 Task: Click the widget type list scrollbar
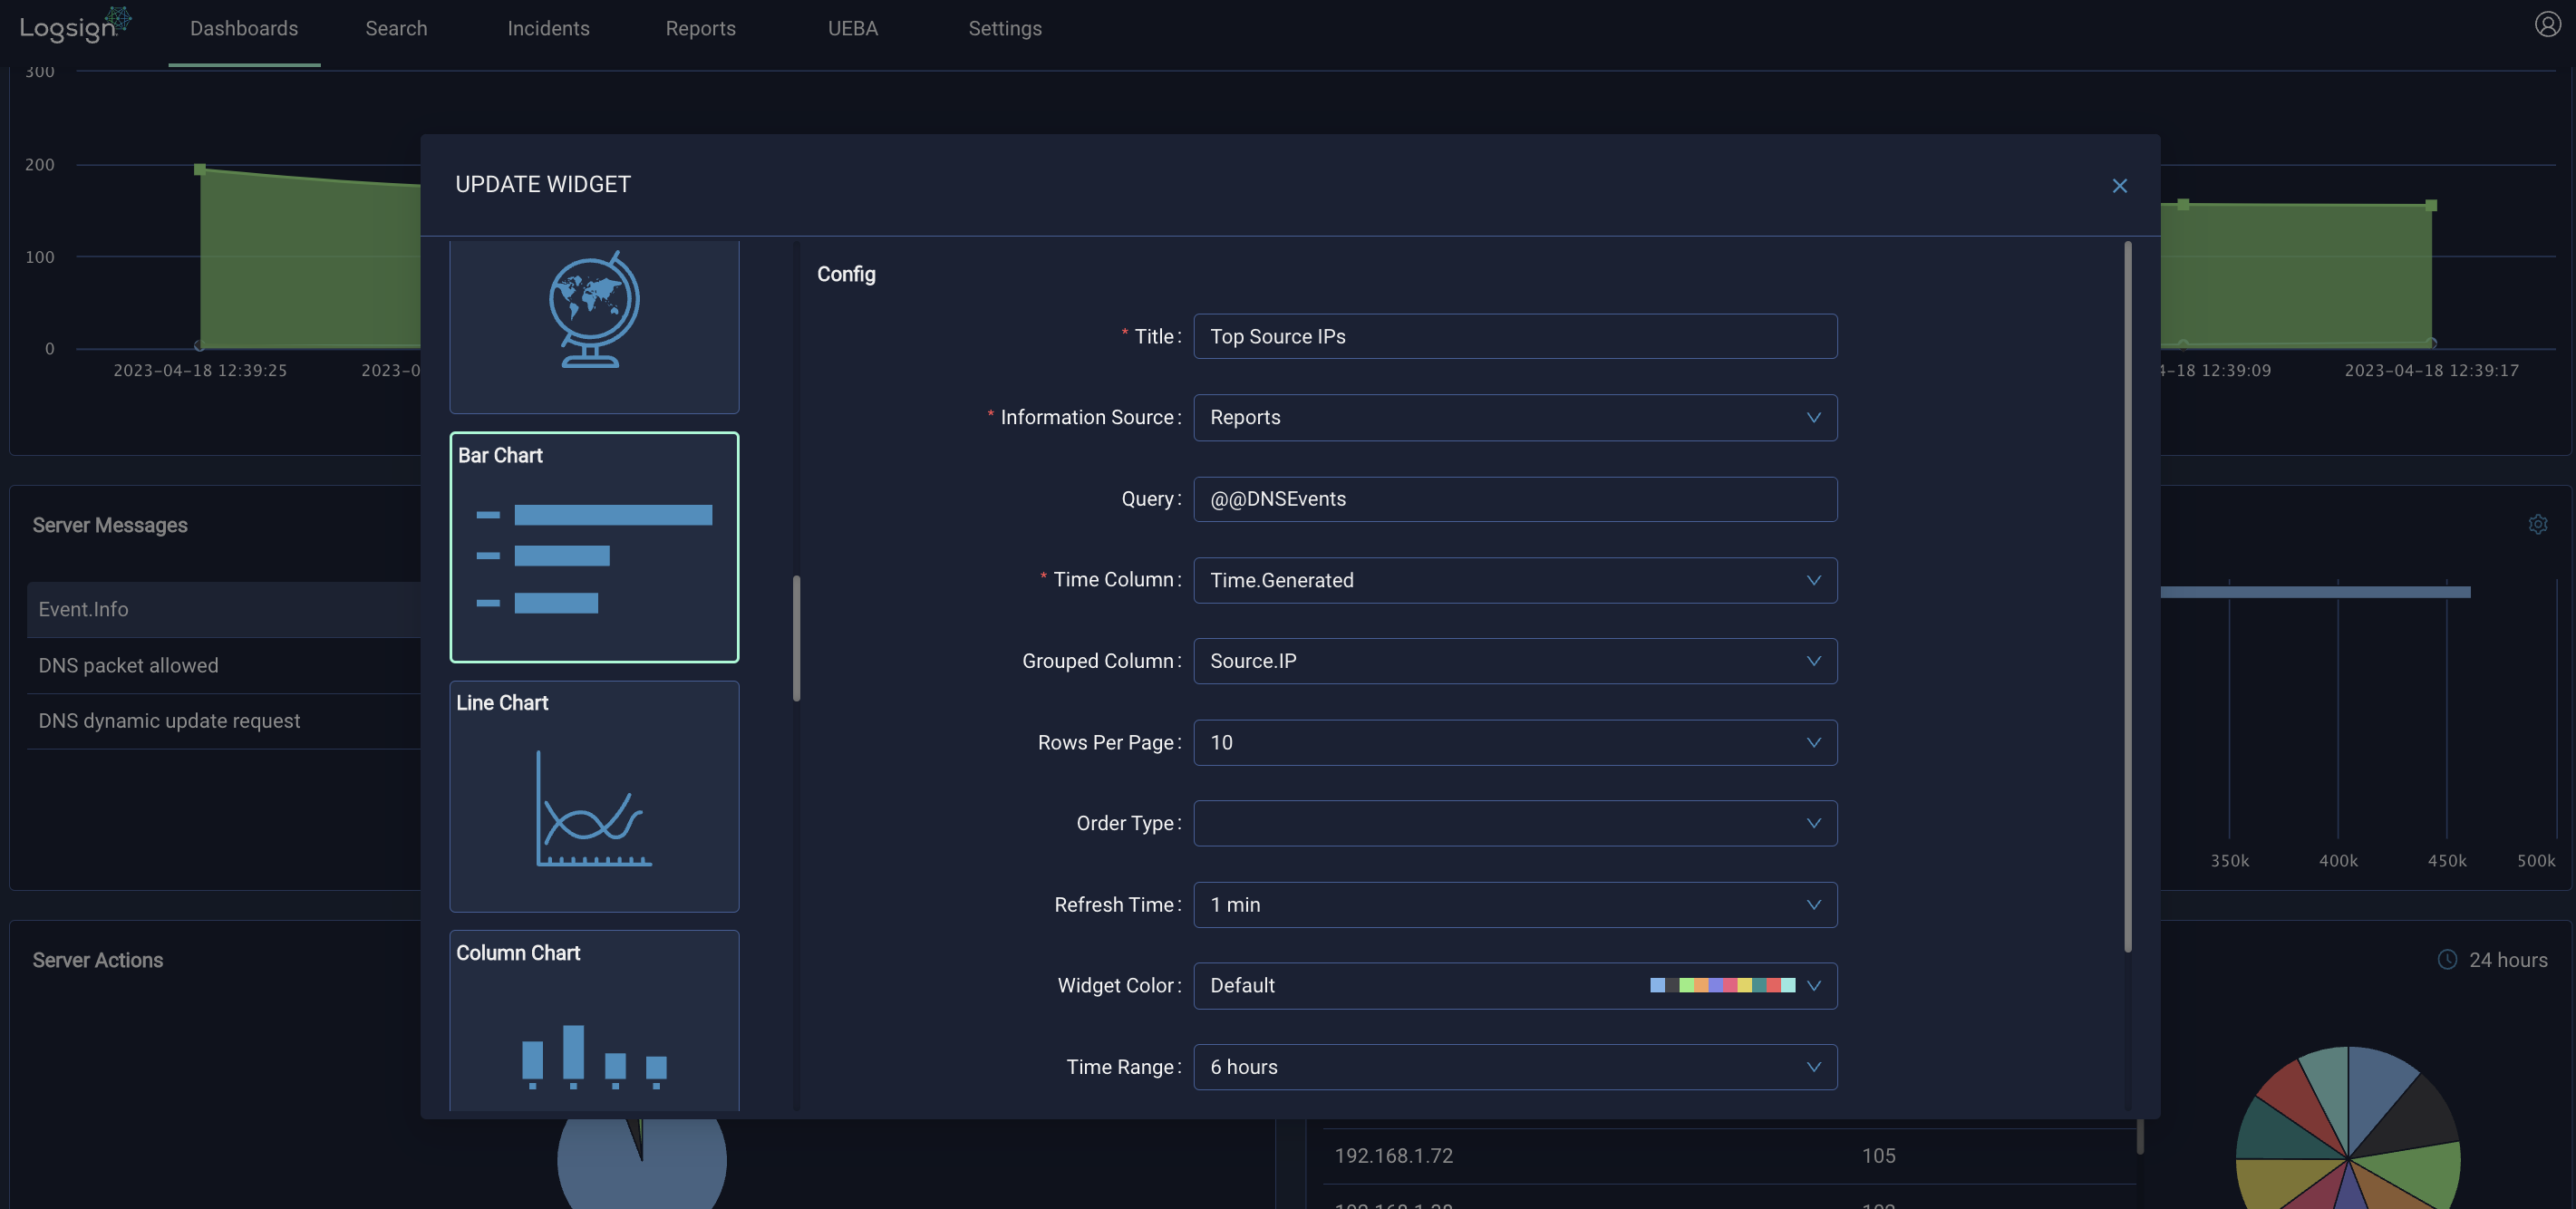tap(796, 638)
